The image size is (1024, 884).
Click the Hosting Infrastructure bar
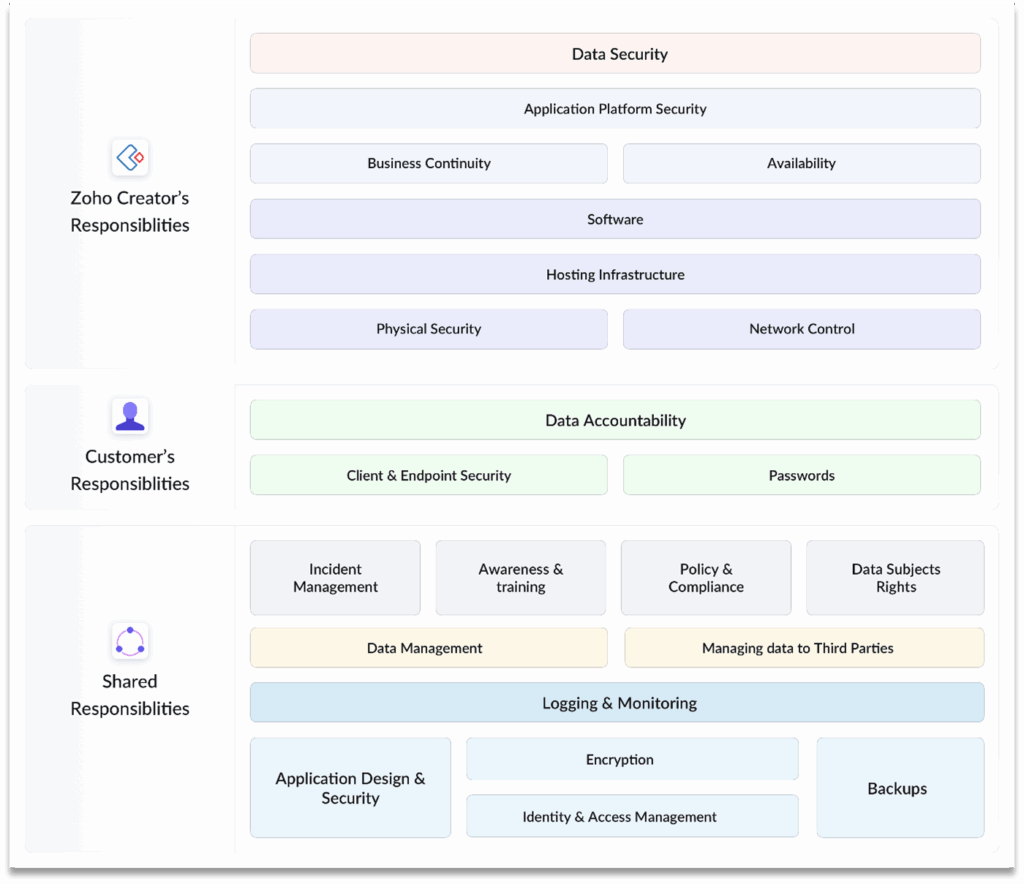click(615, 274)
